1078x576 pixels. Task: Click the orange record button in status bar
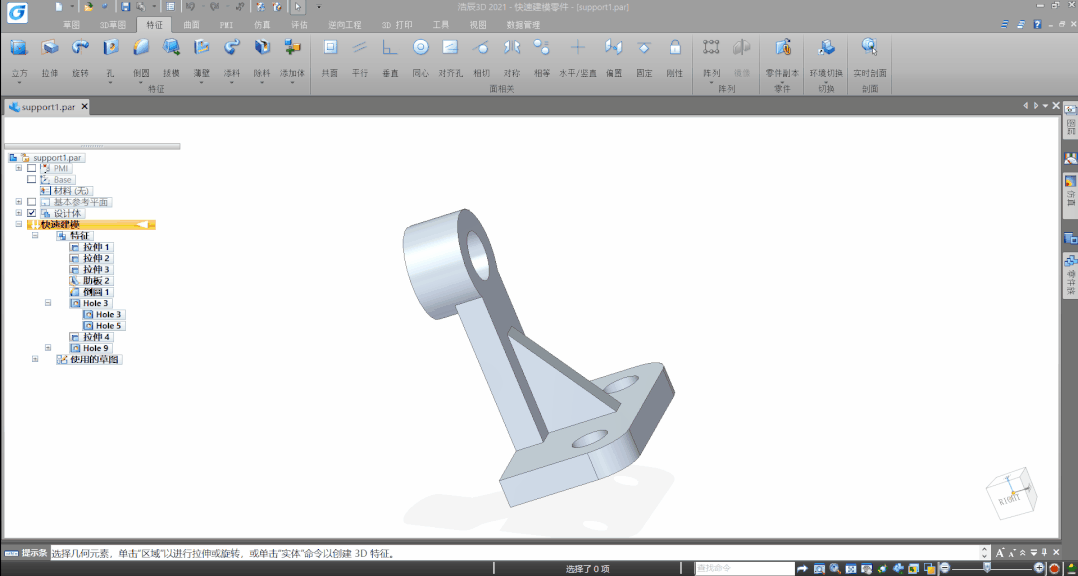tap(1053, 568)
